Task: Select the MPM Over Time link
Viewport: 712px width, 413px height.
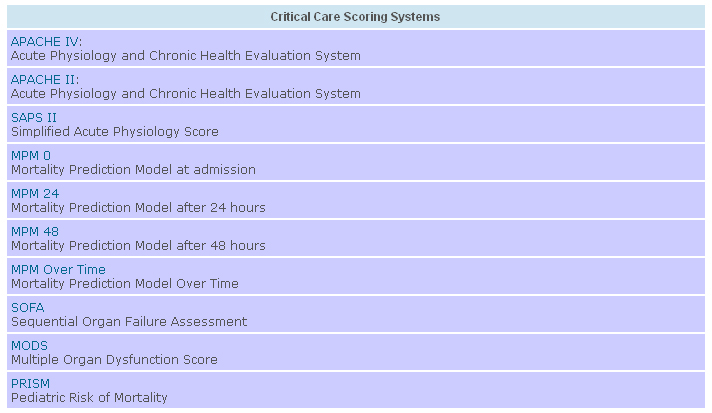Action: coord(58,270)
